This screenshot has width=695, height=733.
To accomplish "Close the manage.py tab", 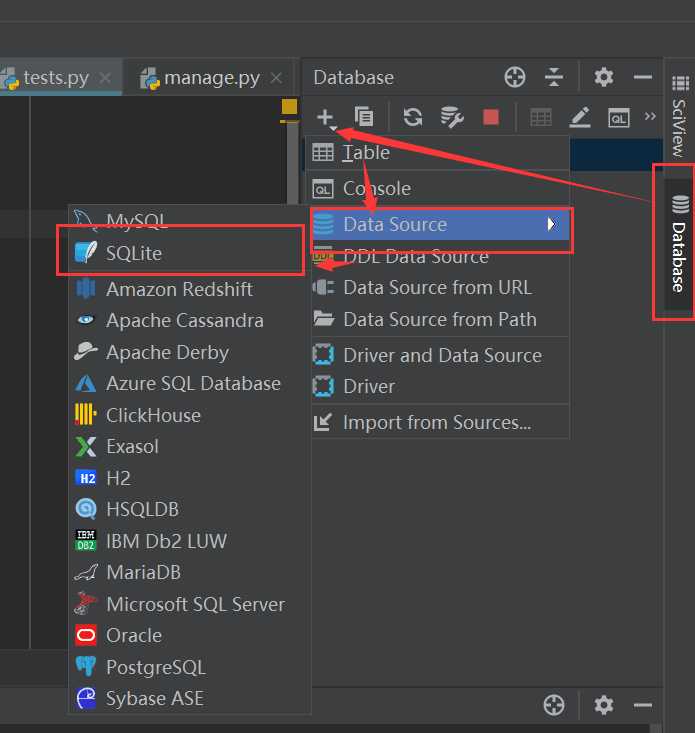I will [276, 78].
